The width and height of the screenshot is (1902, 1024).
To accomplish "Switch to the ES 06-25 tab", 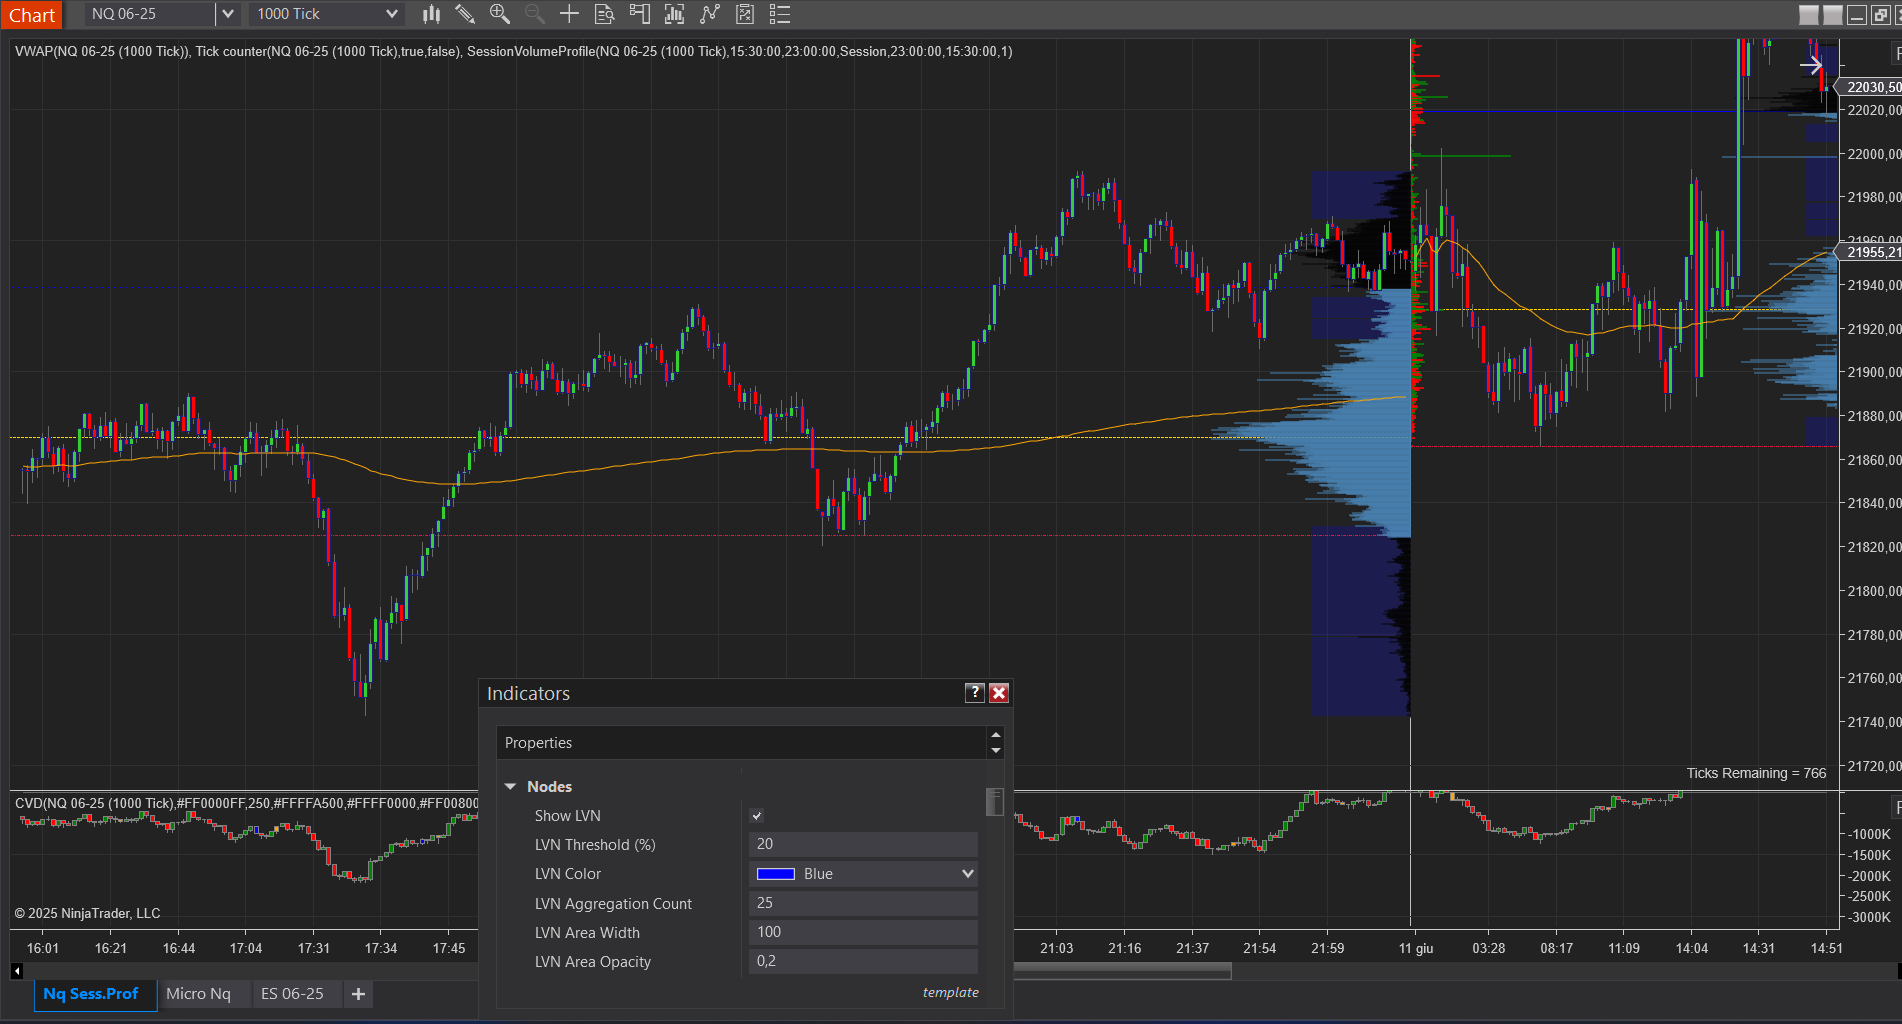I will [x=292, y=994].
